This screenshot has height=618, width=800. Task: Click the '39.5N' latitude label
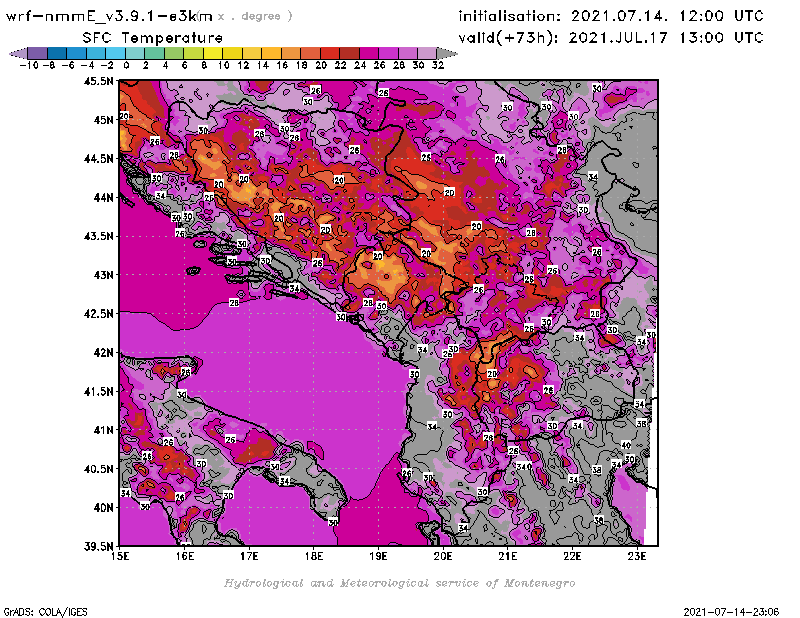click(98, 546)
